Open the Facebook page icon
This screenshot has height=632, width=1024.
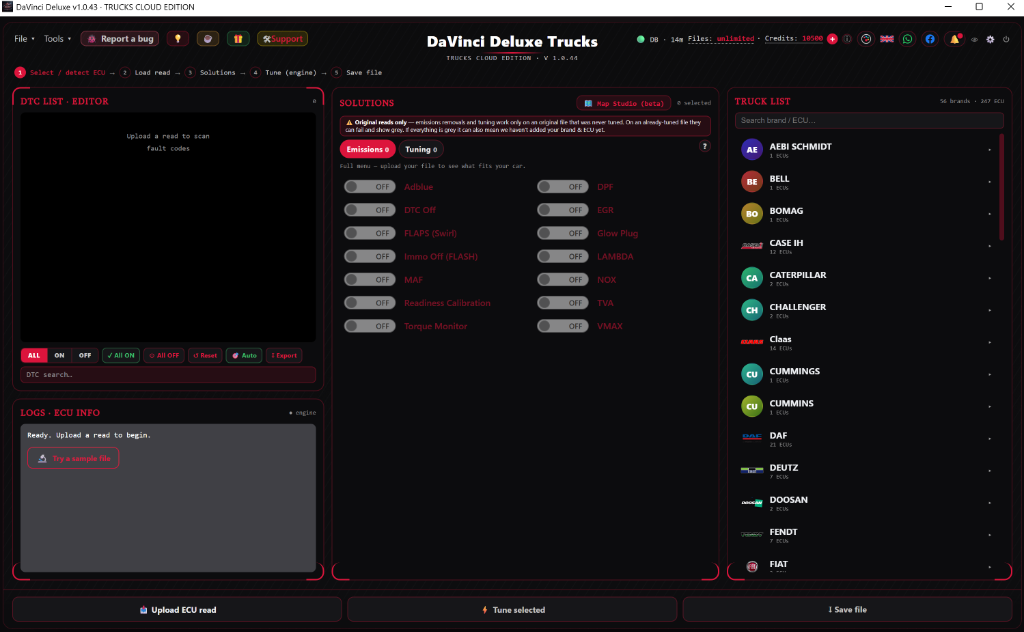click(x=930, y=39)
